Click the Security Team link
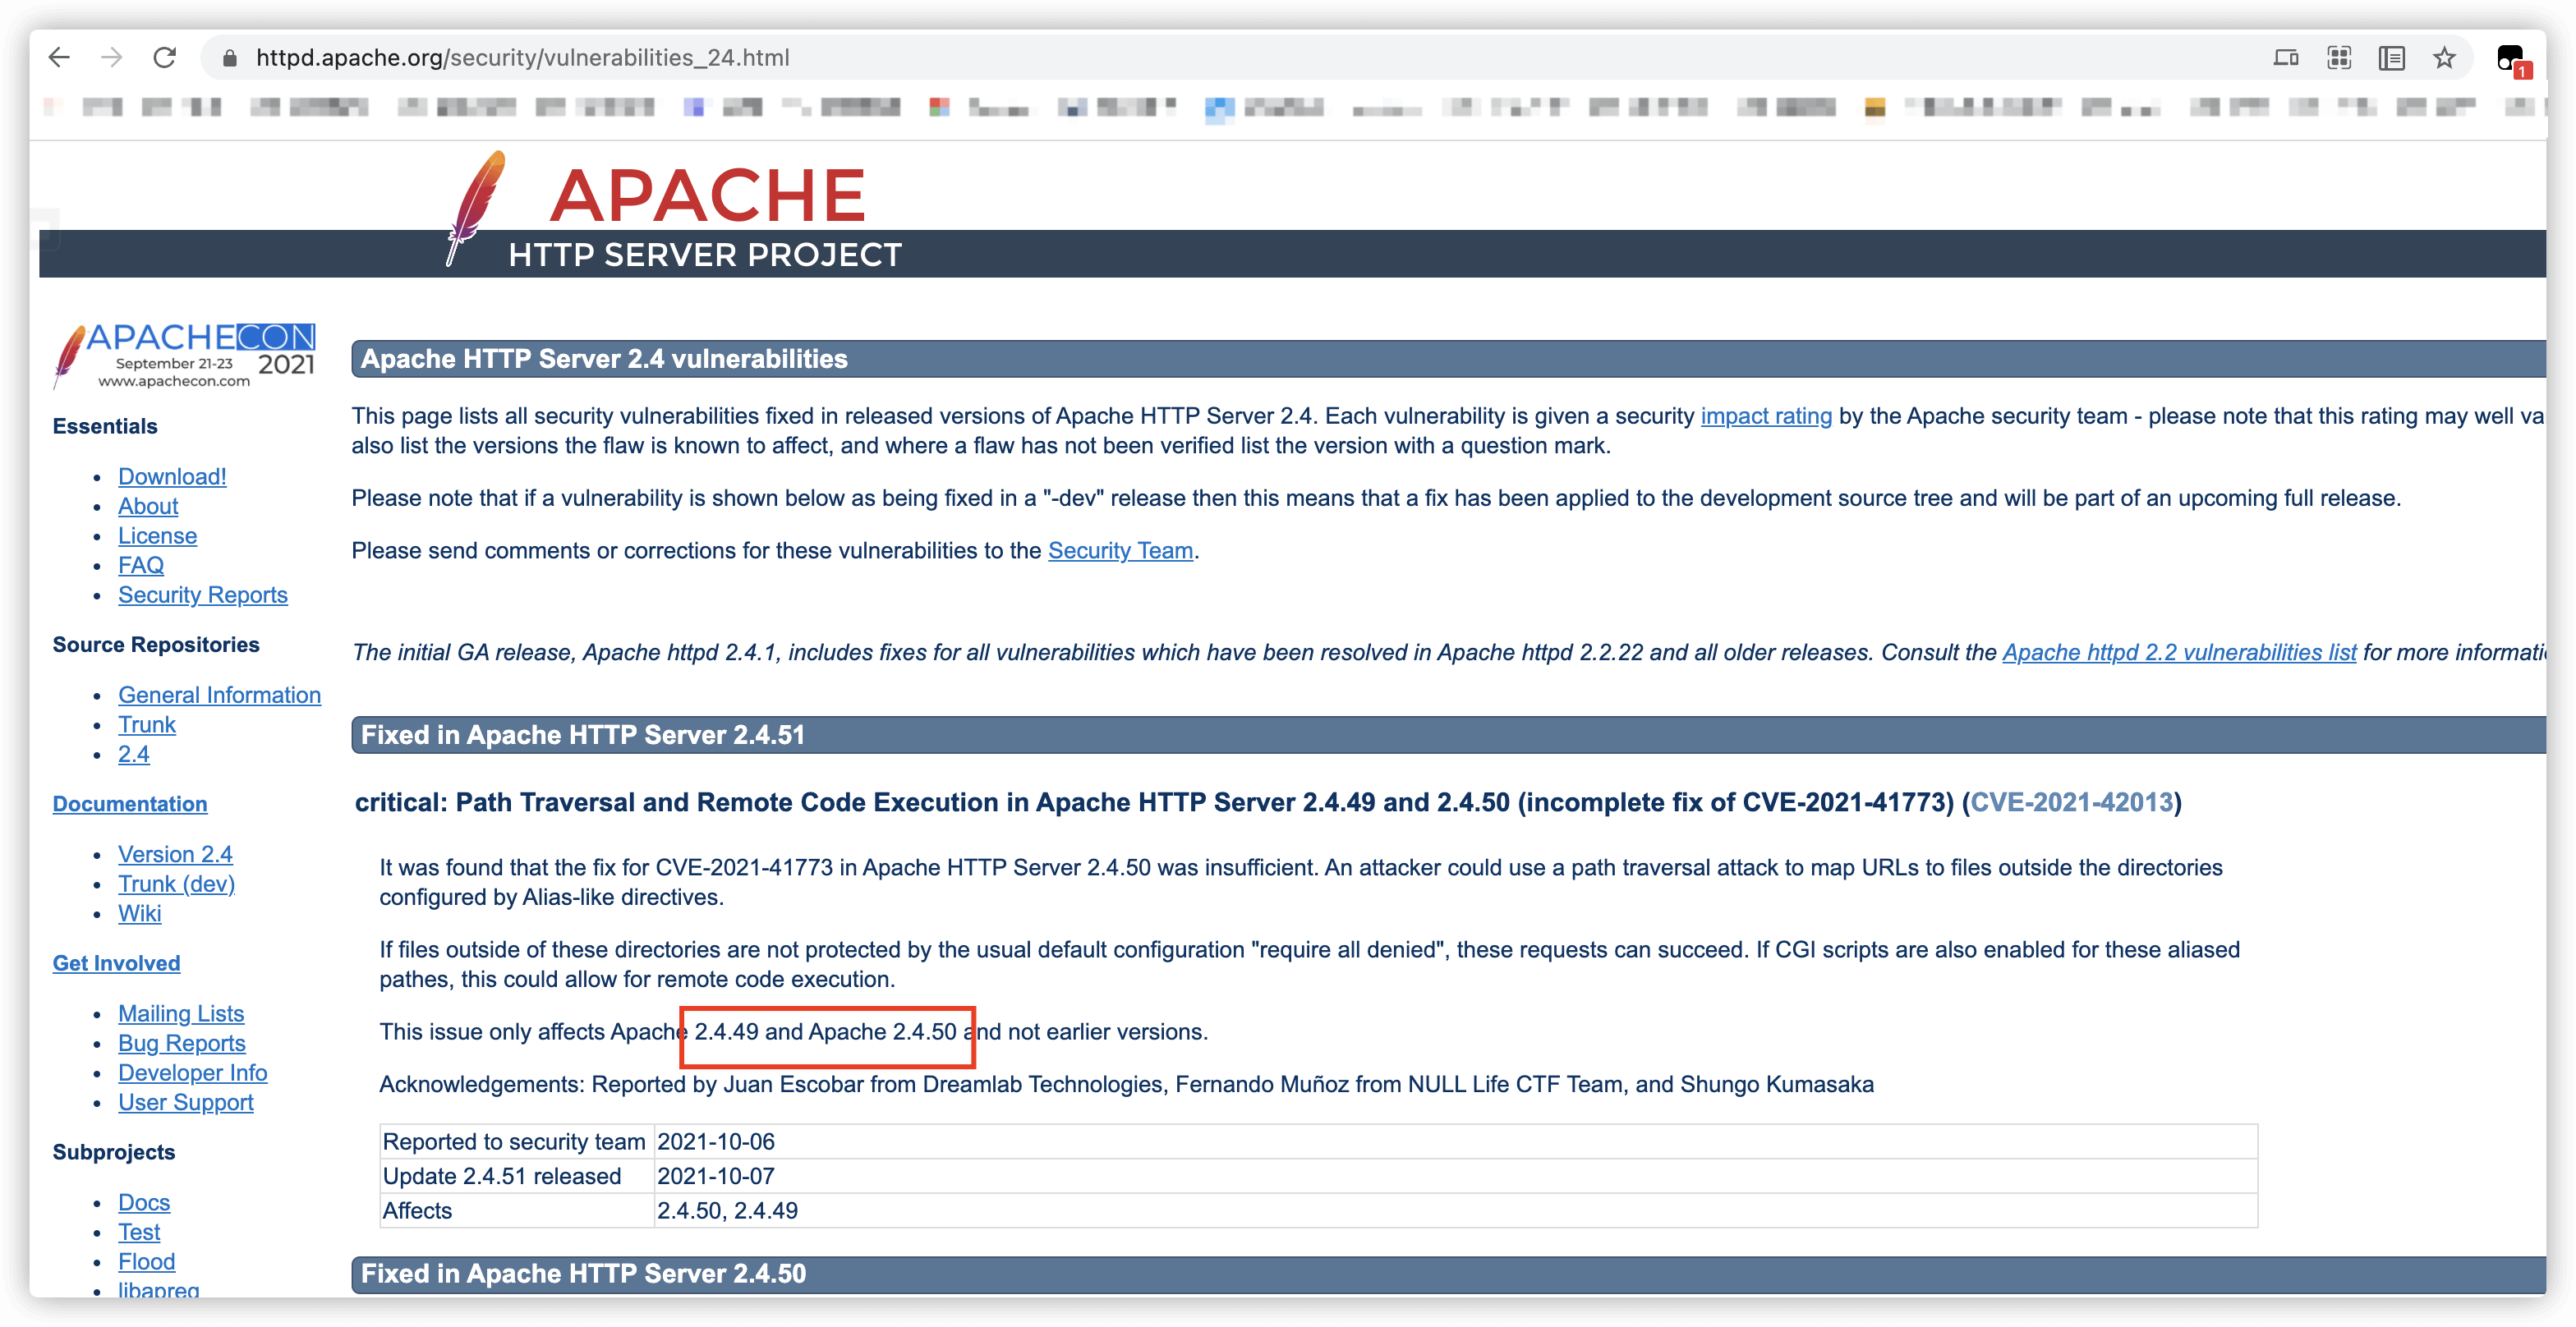This screenshot has height=1327, width=2576. [1120, 551]
